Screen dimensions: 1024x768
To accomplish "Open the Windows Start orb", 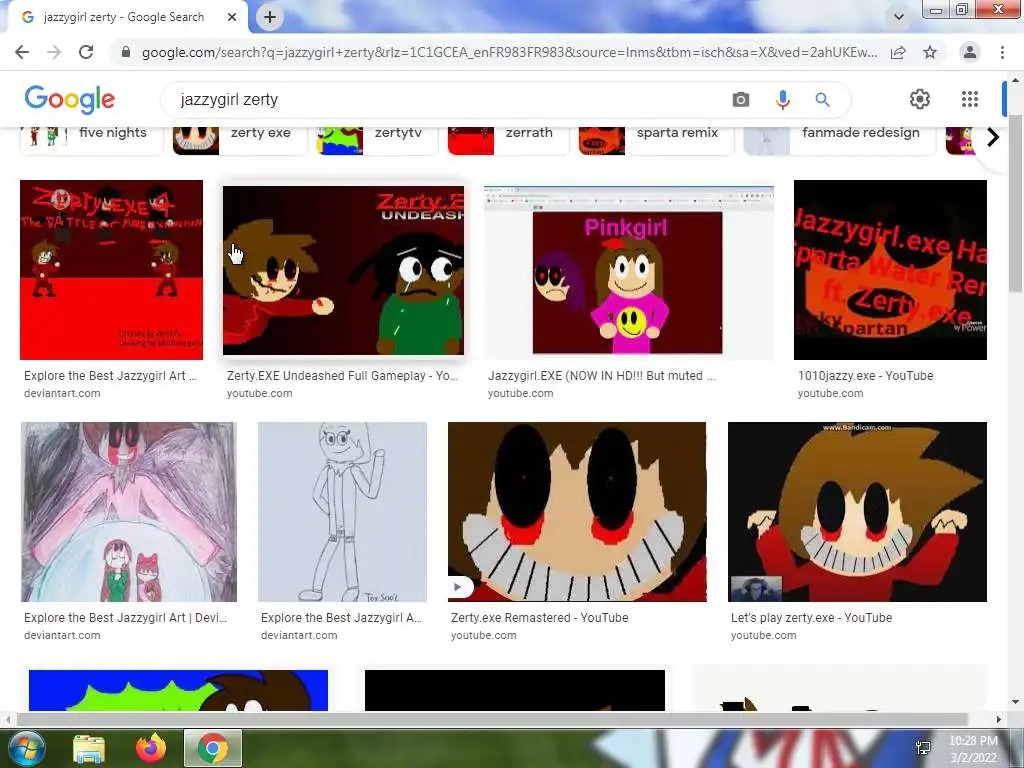I will pos(25,748).
